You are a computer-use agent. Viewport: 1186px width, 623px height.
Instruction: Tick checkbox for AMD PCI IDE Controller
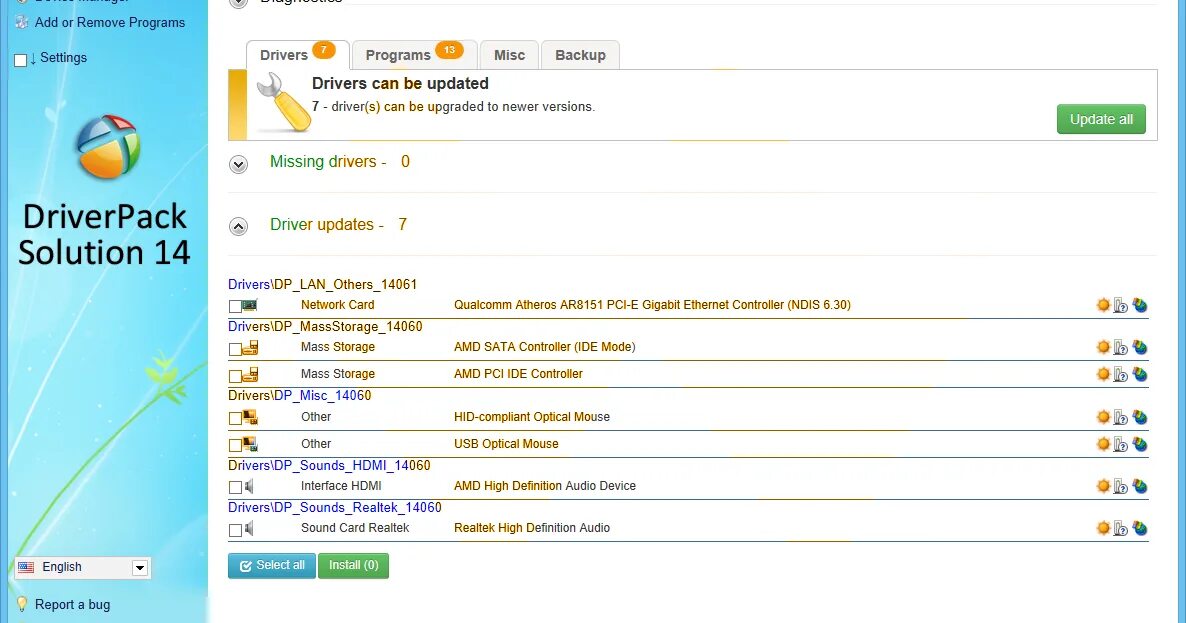(x=235, y=376)
